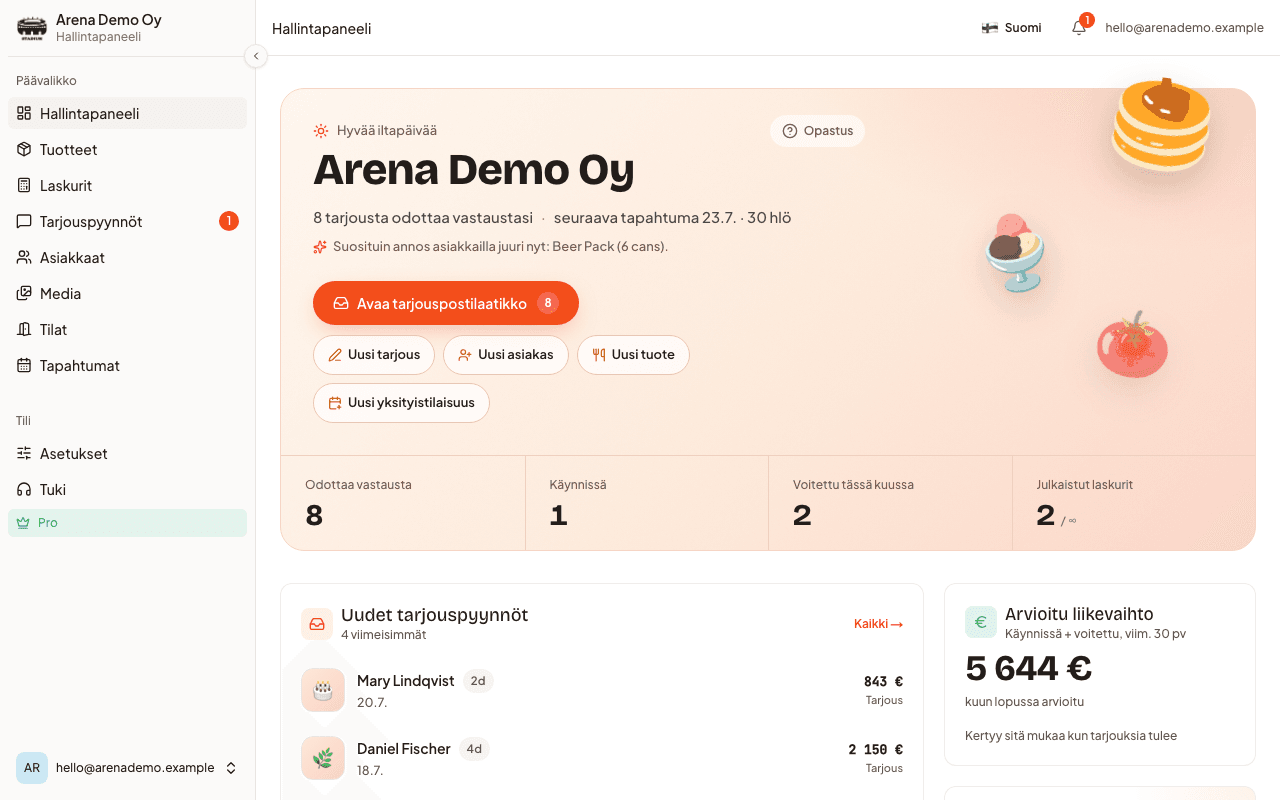Open the Suomi language selector
1280x800 pixels.
[x=1011, y=28]
